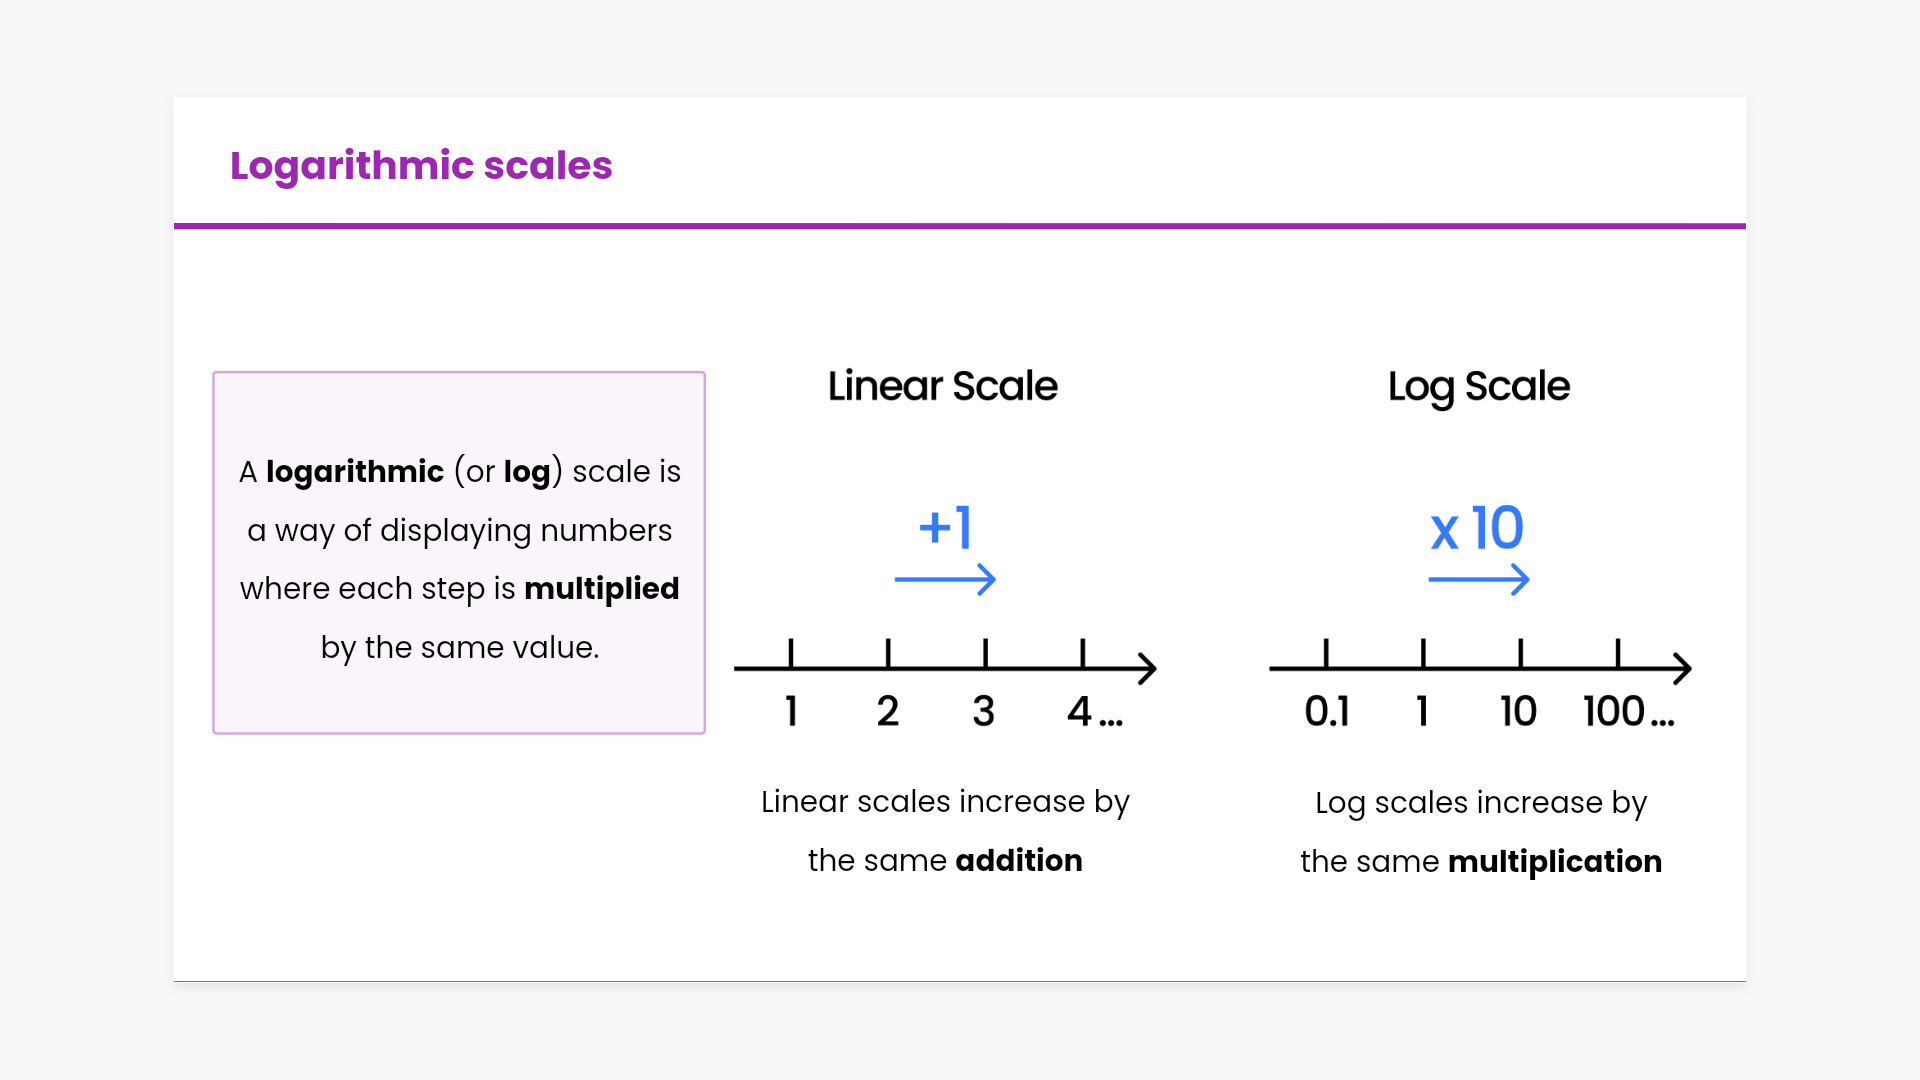Click the blue arrow under the +1 label

tap(945, 580)
